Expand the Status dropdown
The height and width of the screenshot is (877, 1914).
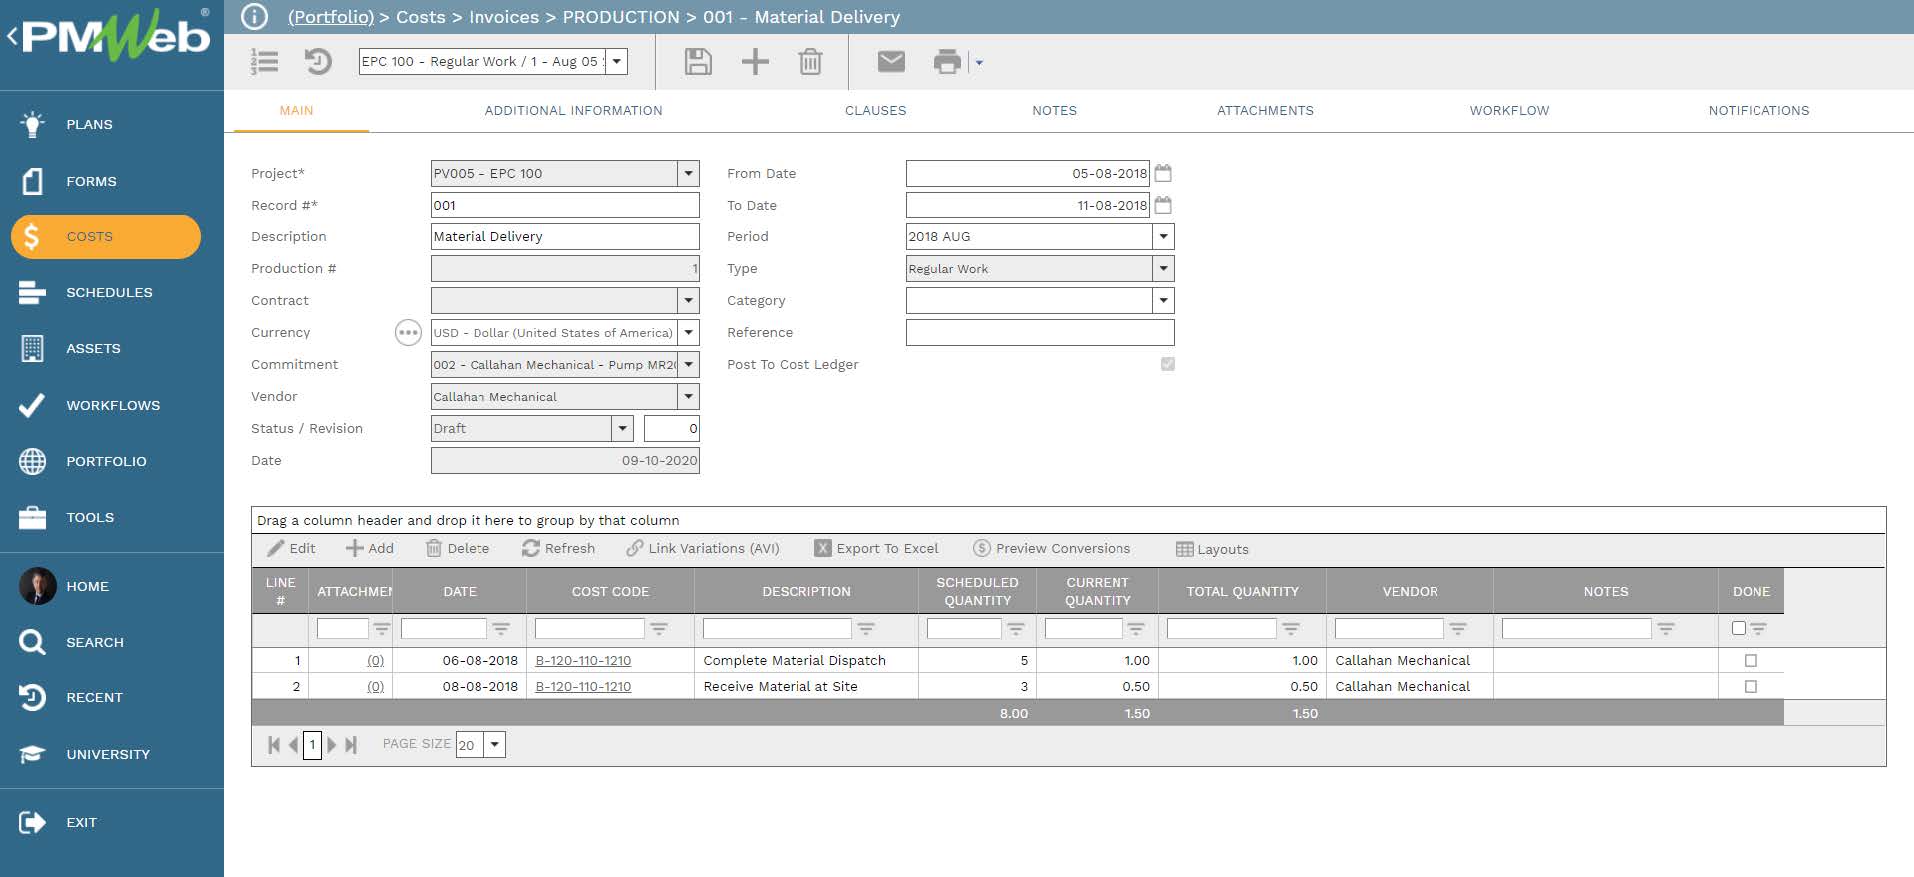[x=622, y=428]
